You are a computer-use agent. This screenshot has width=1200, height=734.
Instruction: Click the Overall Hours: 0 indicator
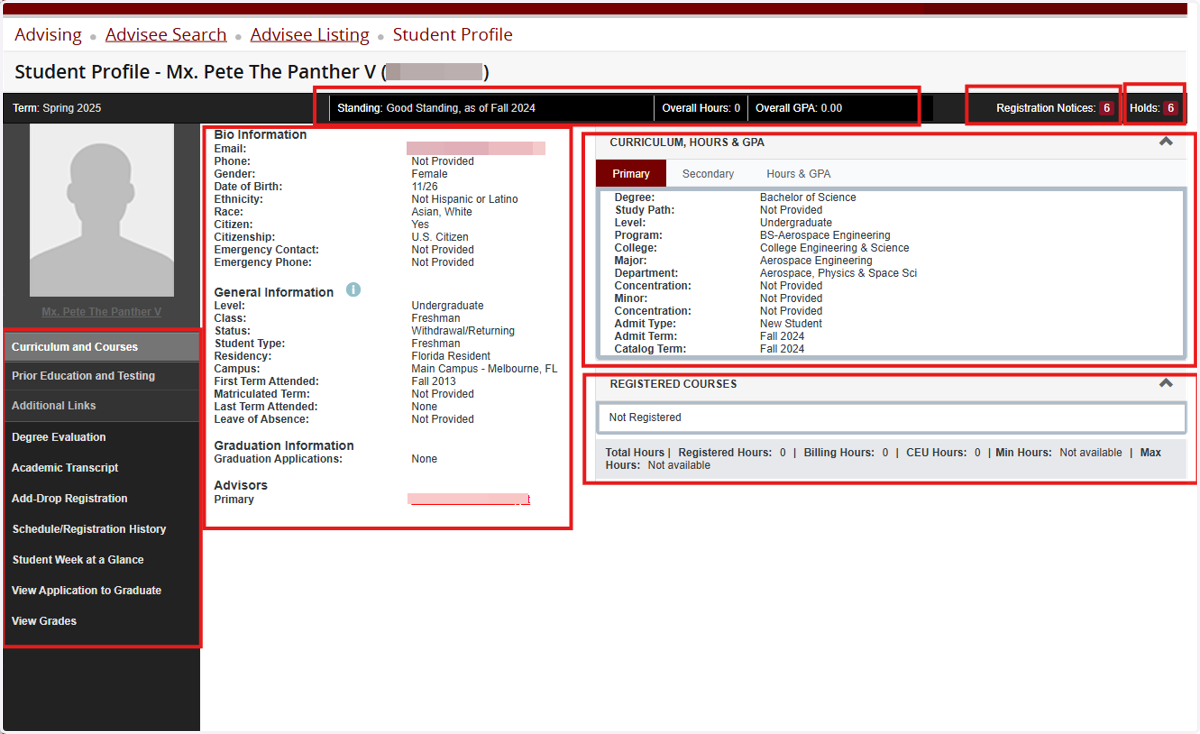click(701, 108)
